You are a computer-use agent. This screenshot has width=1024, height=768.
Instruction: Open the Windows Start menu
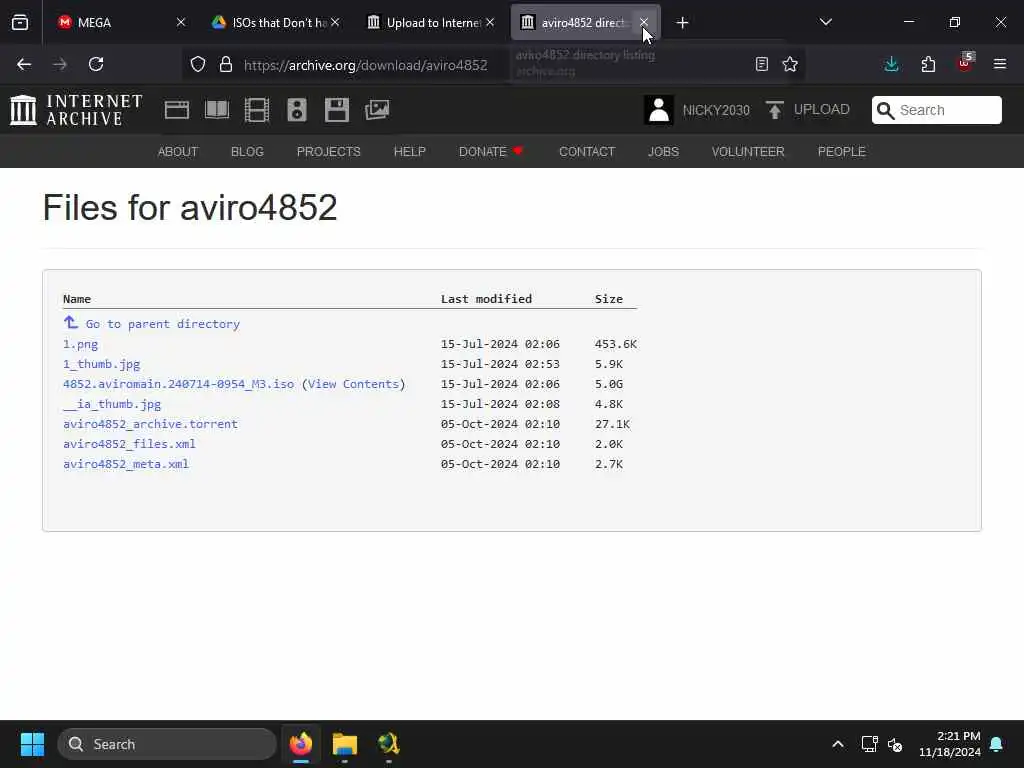pos(32,744)
